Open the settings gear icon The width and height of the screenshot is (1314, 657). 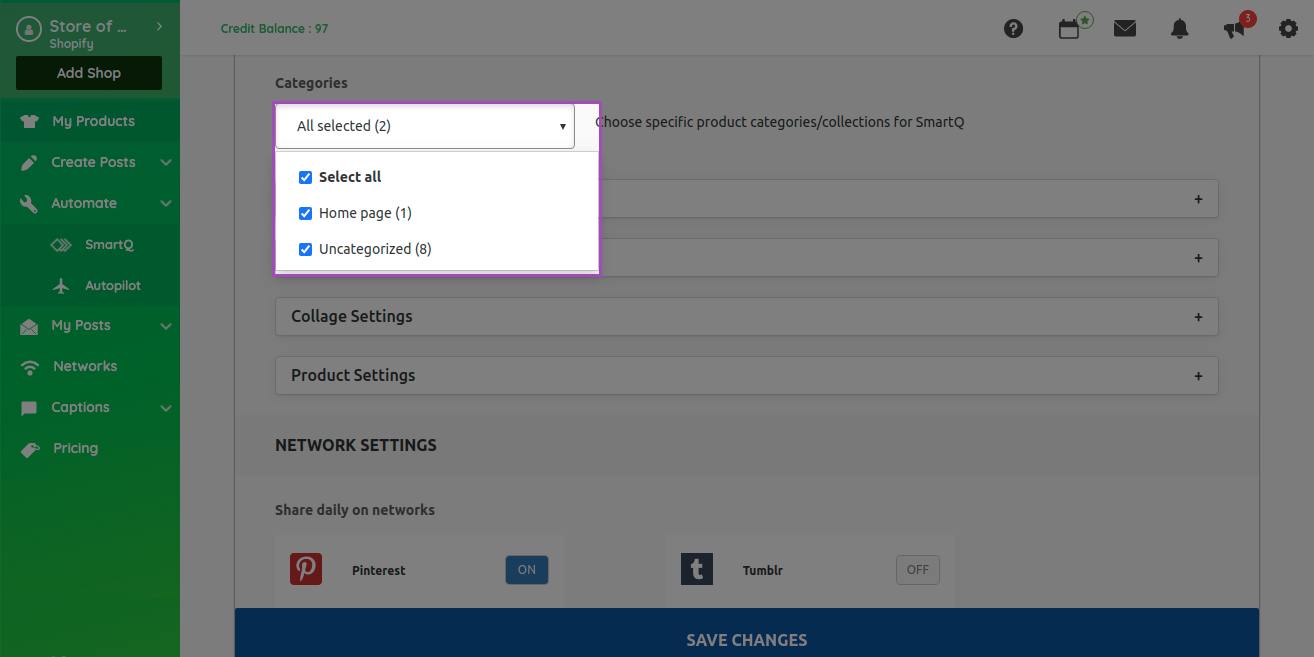(x=1289, y=29)
